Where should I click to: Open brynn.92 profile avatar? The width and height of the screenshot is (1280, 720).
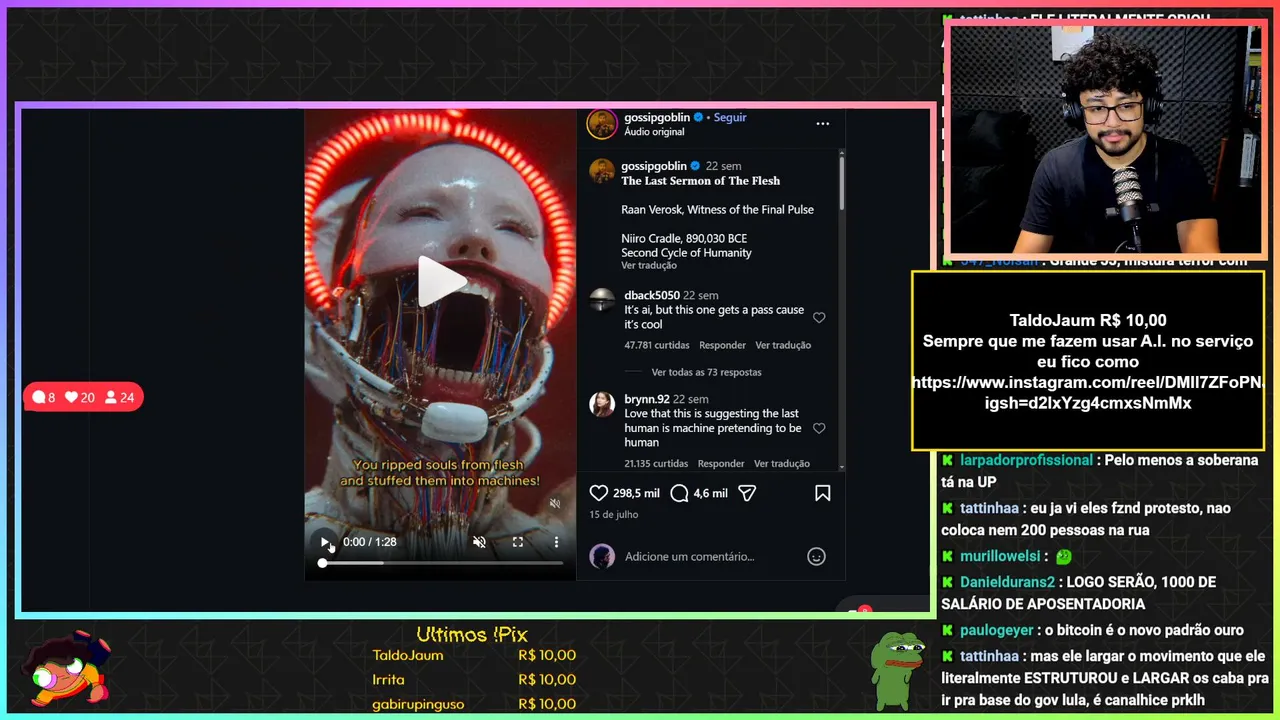coord(602,404)
